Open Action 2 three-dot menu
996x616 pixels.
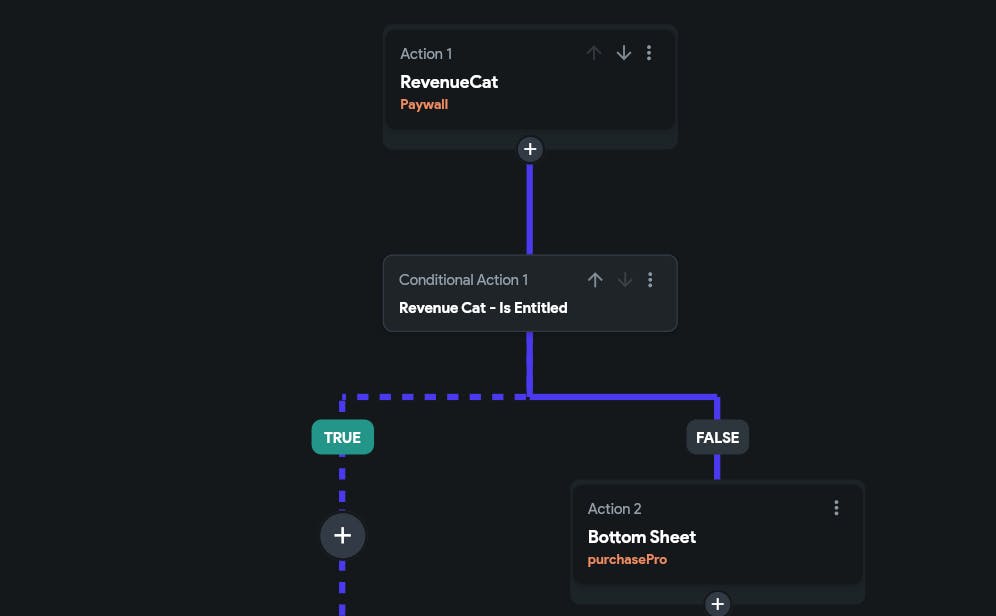[837, 508]
